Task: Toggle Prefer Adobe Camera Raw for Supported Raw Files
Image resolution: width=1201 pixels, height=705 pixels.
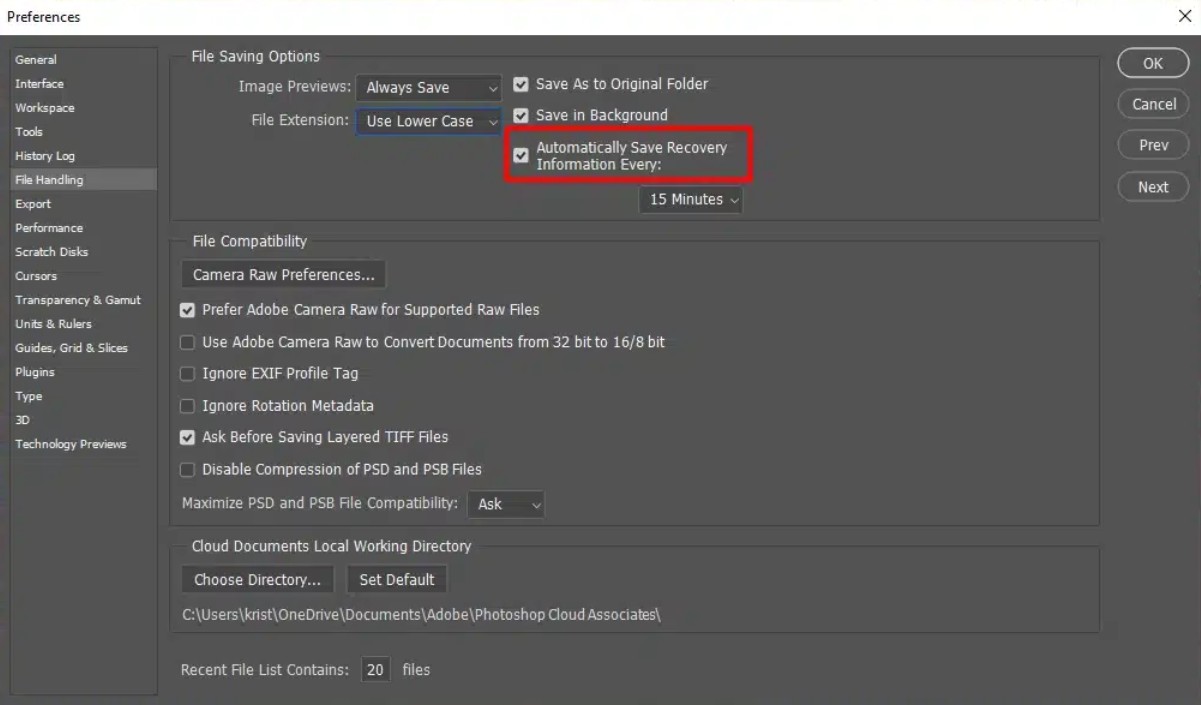Action: [x=187, y=311]
